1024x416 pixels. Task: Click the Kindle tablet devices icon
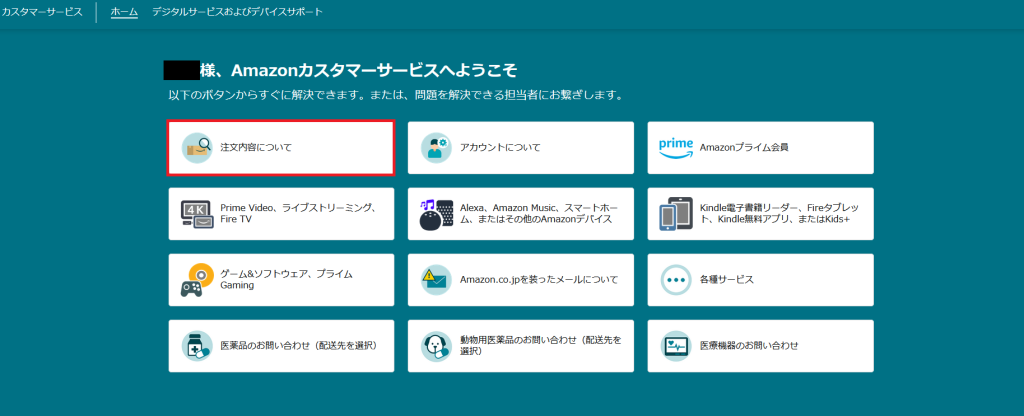(x=676, y=214)
